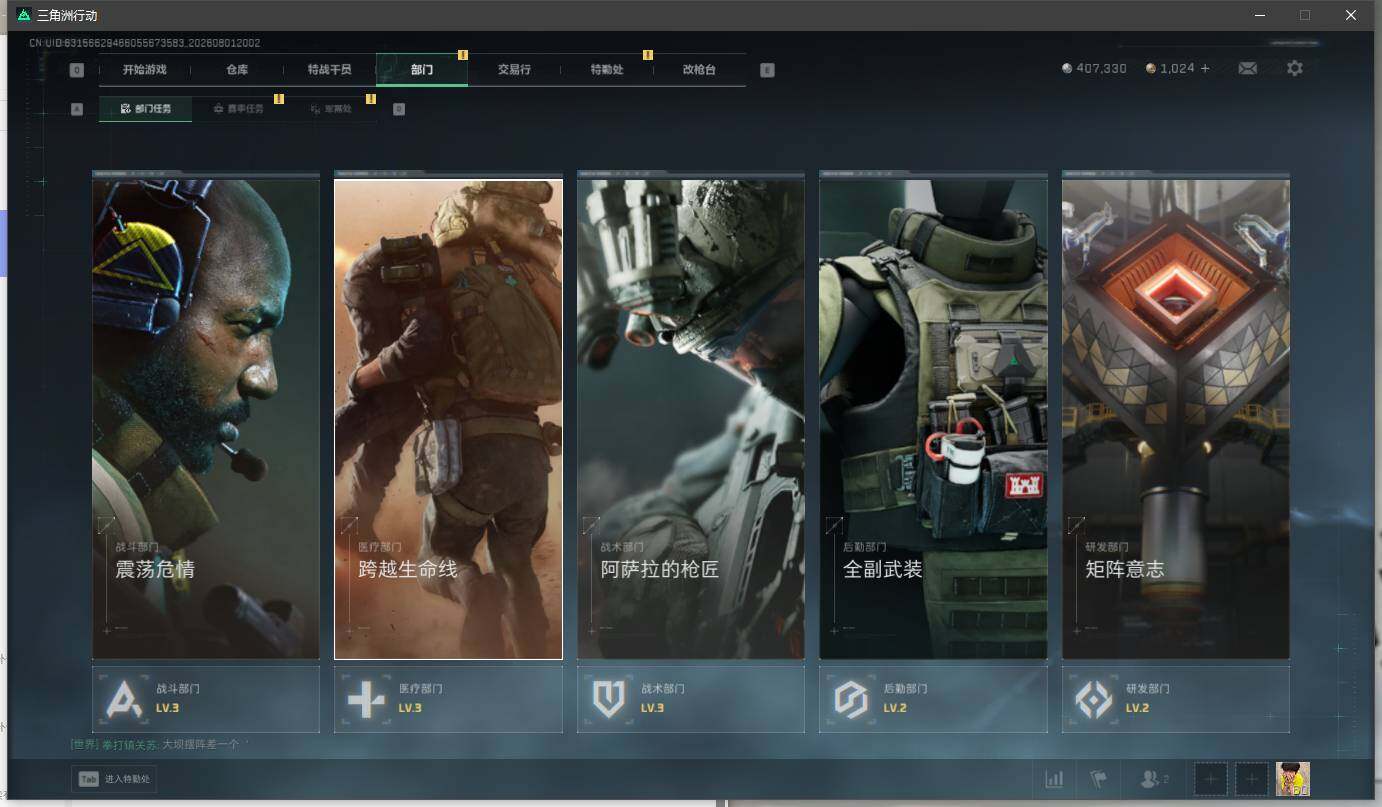Open the 矩阵意志 mission card

click(1175, 418)
